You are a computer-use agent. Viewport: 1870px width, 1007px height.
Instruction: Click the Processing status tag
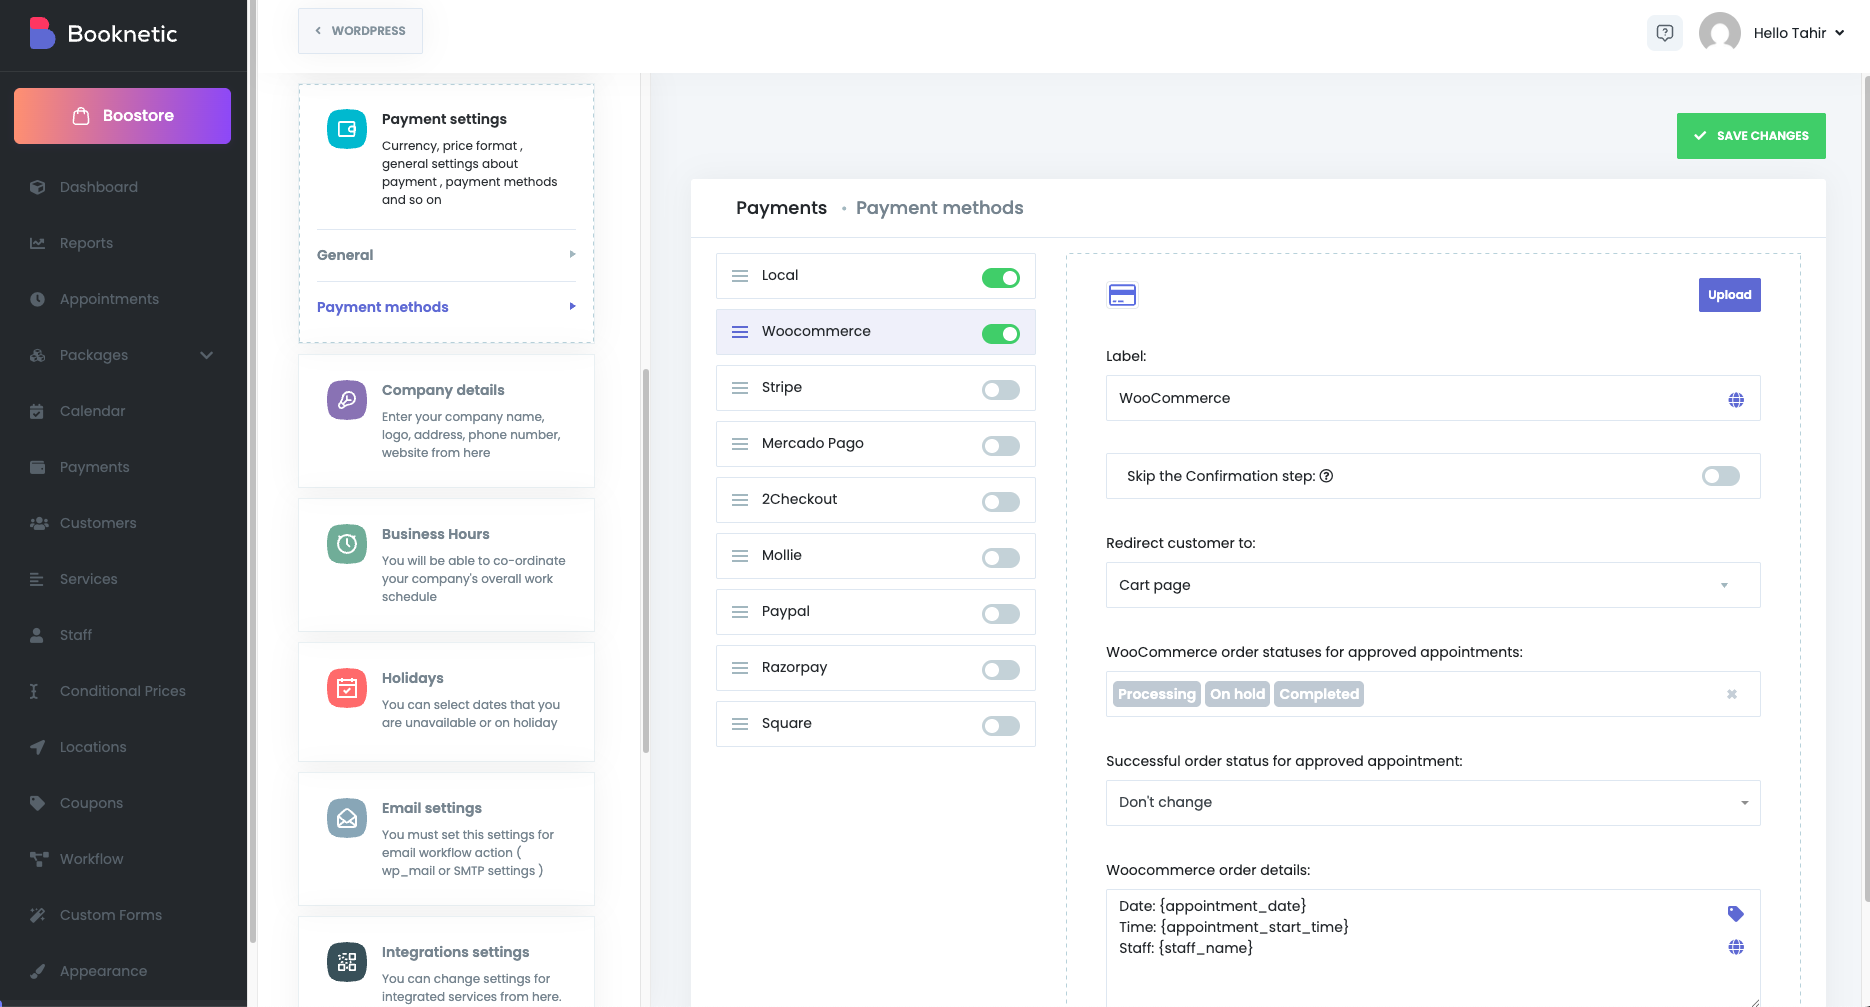[x=1156, y=694]
